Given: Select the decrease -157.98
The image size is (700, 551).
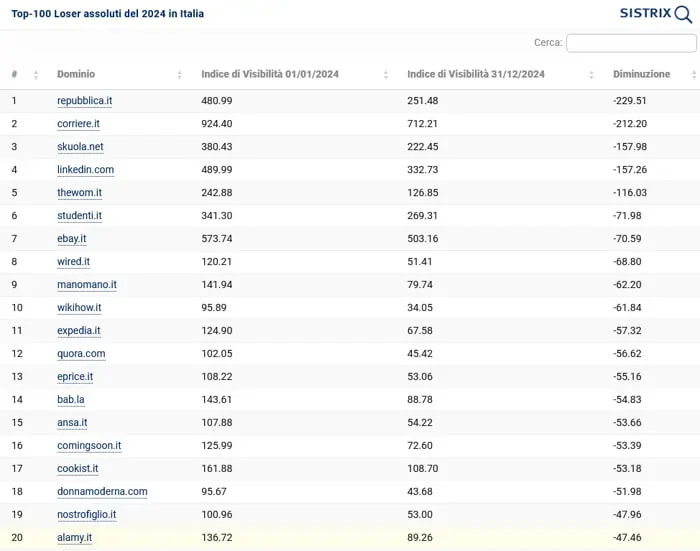Looking at the screenshot, I should (629, 147).
